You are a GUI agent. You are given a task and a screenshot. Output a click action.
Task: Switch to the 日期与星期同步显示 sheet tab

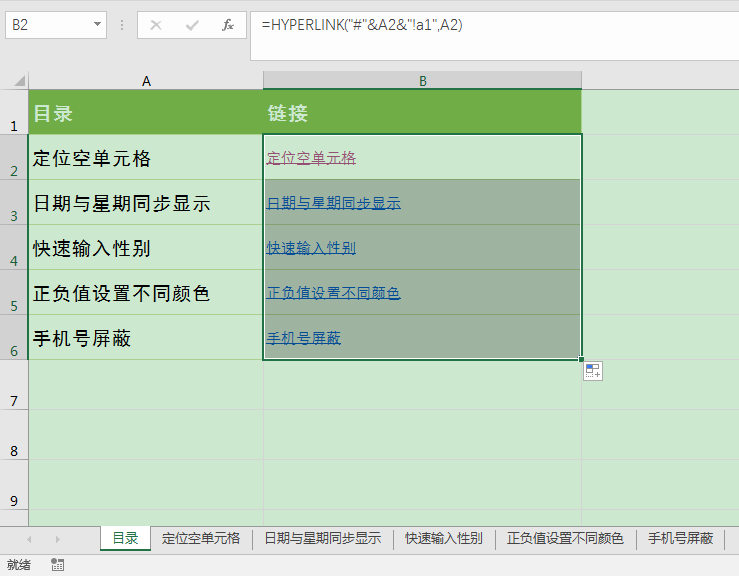click(323, 538)
